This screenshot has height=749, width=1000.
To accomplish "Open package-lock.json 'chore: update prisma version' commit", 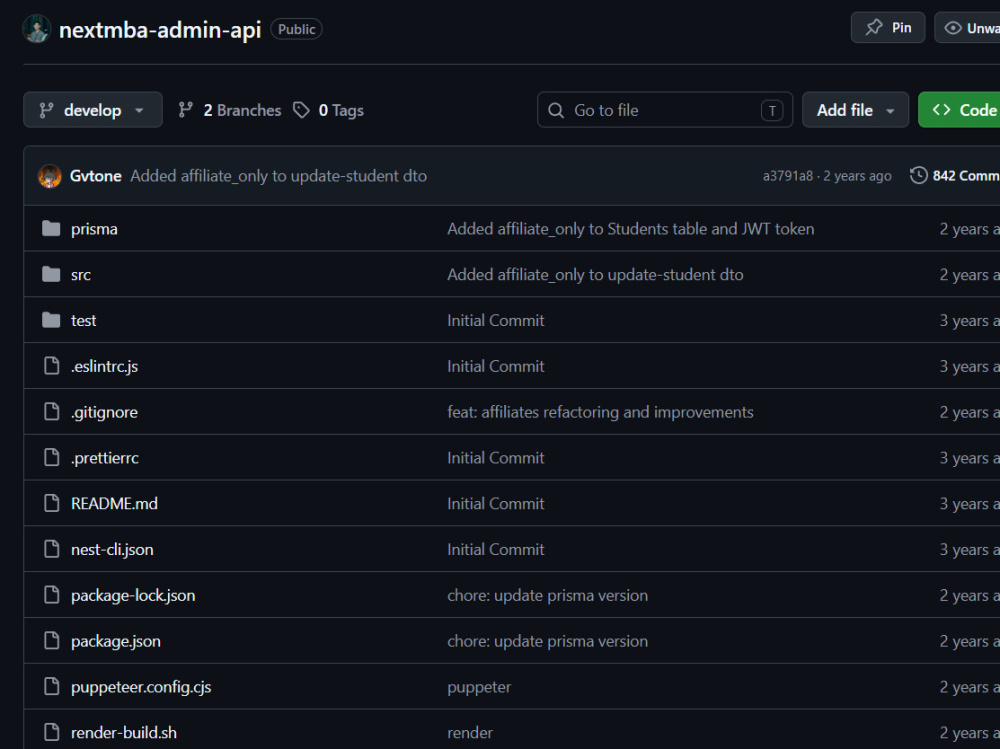I will click(x=547, y=595).
